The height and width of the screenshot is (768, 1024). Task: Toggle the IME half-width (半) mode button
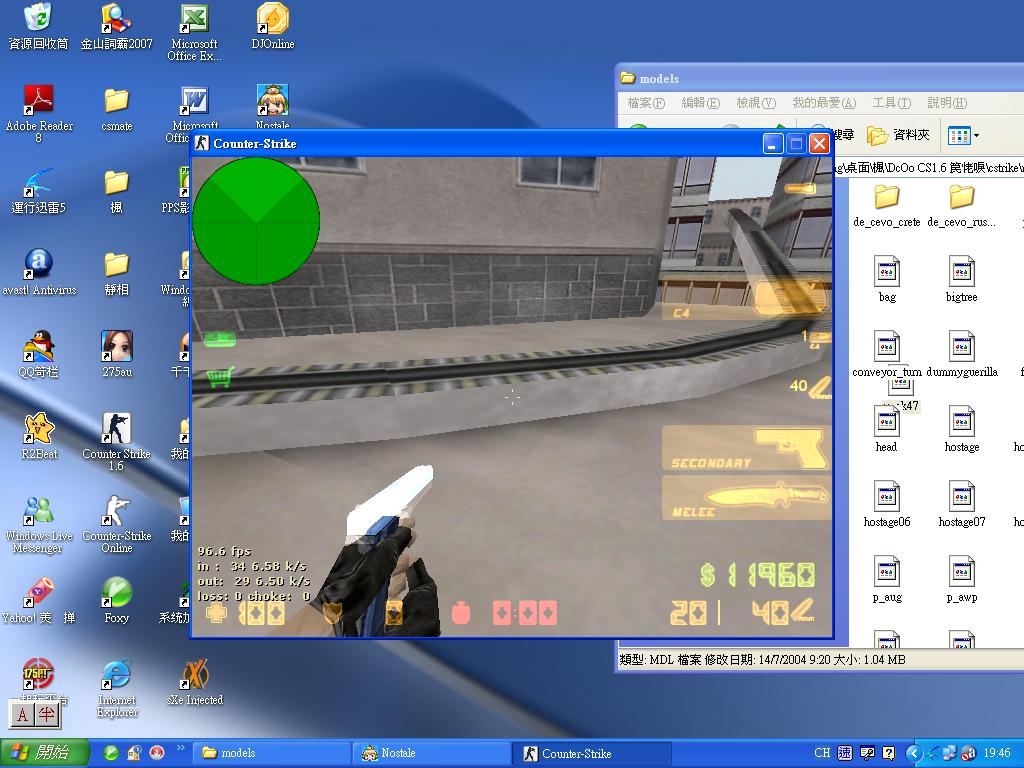coord(47,715)
